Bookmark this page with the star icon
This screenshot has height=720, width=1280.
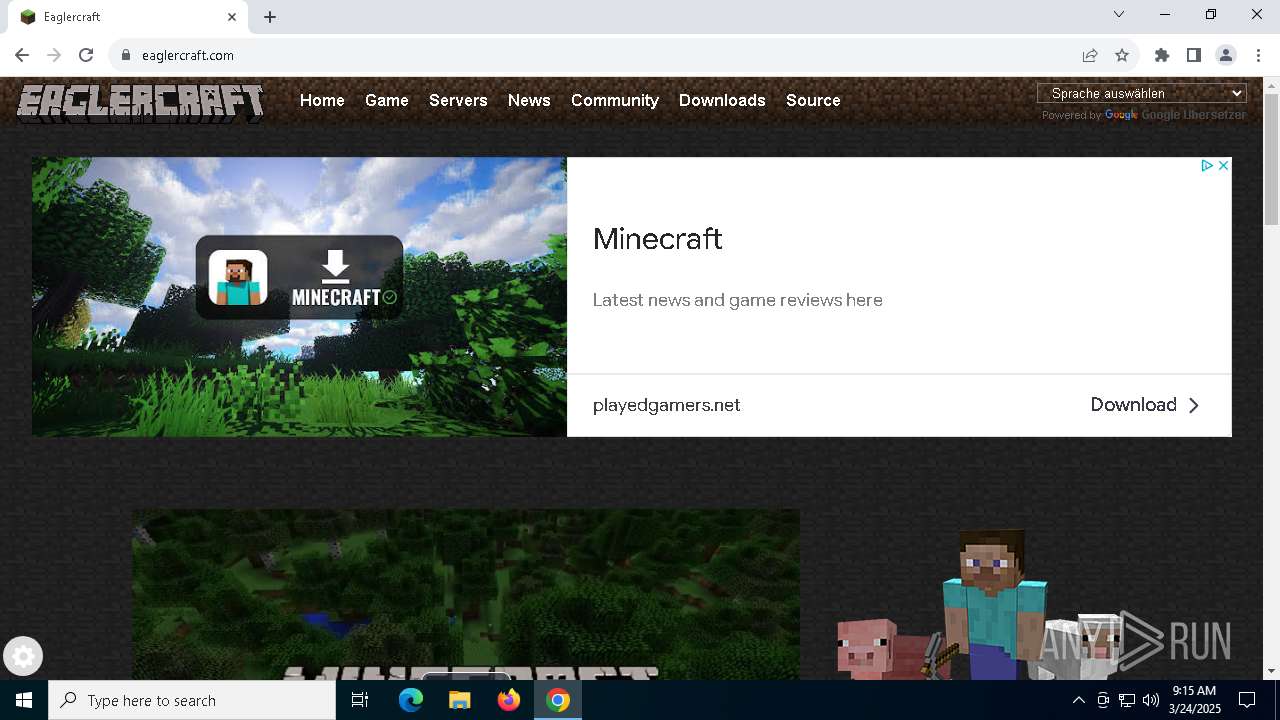pos(1122,55)
